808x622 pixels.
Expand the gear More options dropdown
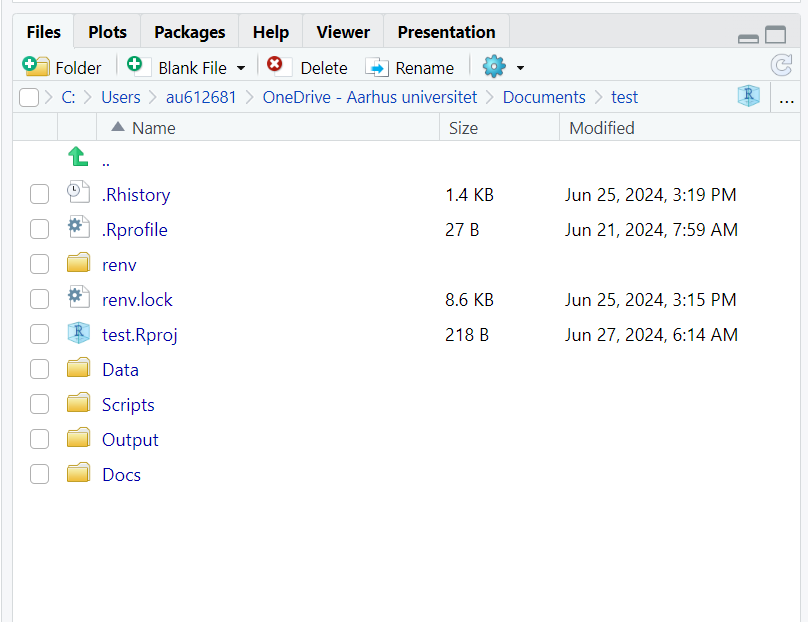pos(520,68)
